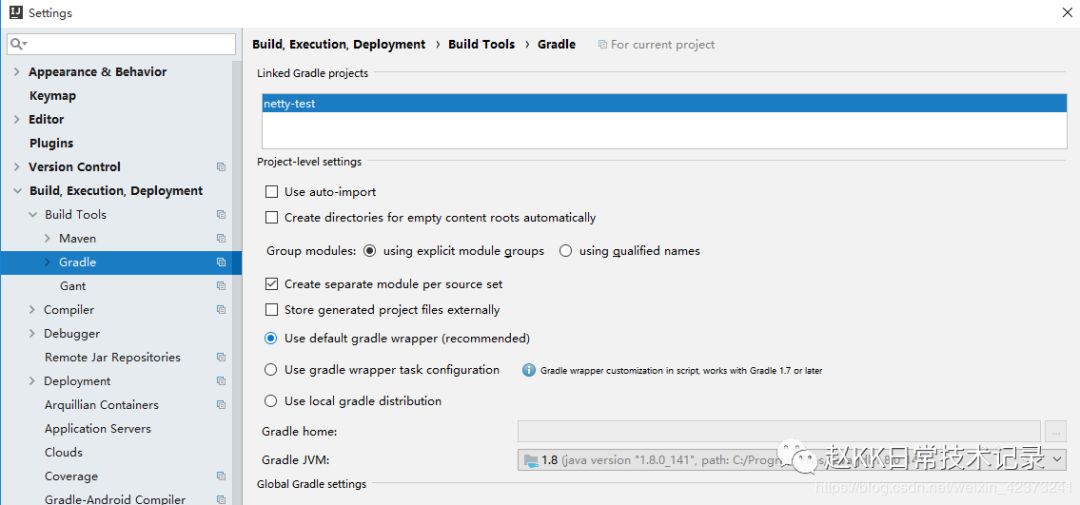Screen dimensions: 1080x505
Task: Click the per-project icon beside Coverage
Action: [x=221, y=476]
